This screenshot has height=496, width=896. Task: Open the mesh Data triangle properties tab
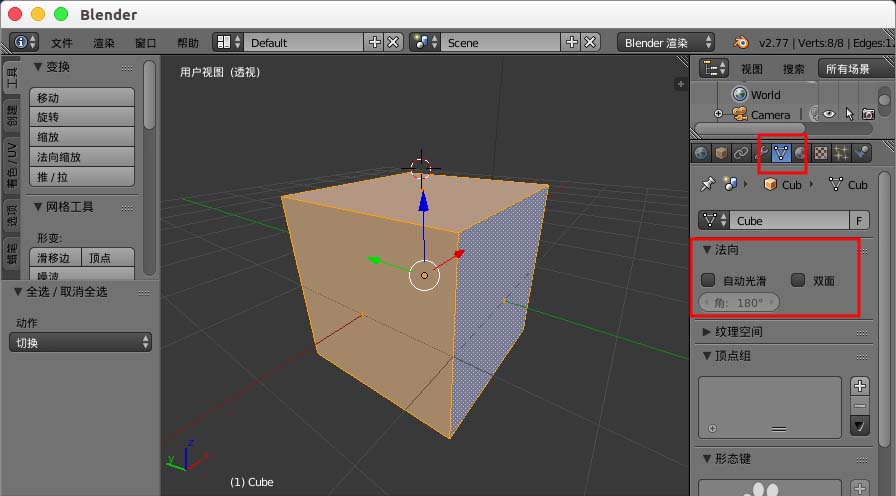click(x=781, y=153)
